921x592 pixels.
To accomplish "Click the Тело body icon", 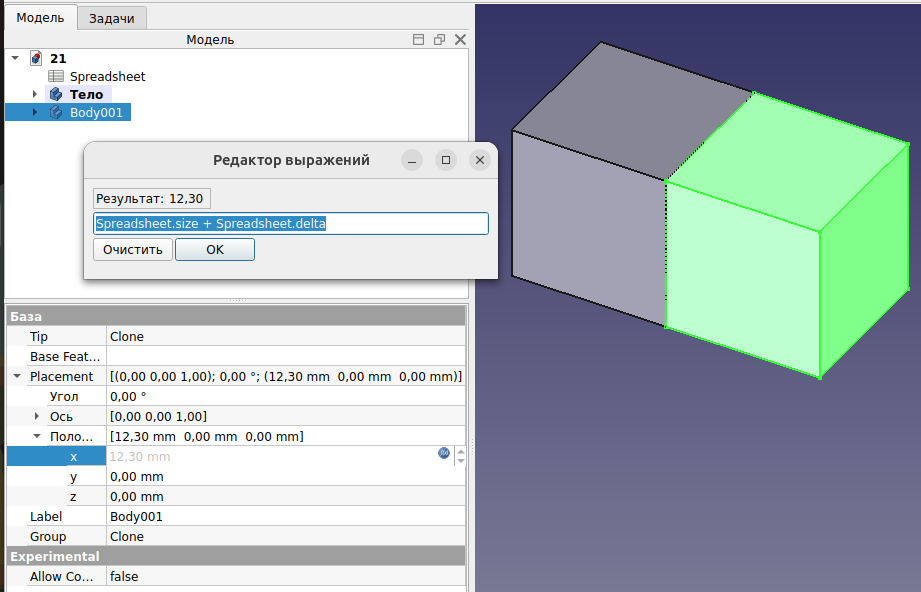I will click(x=56, y=94).
